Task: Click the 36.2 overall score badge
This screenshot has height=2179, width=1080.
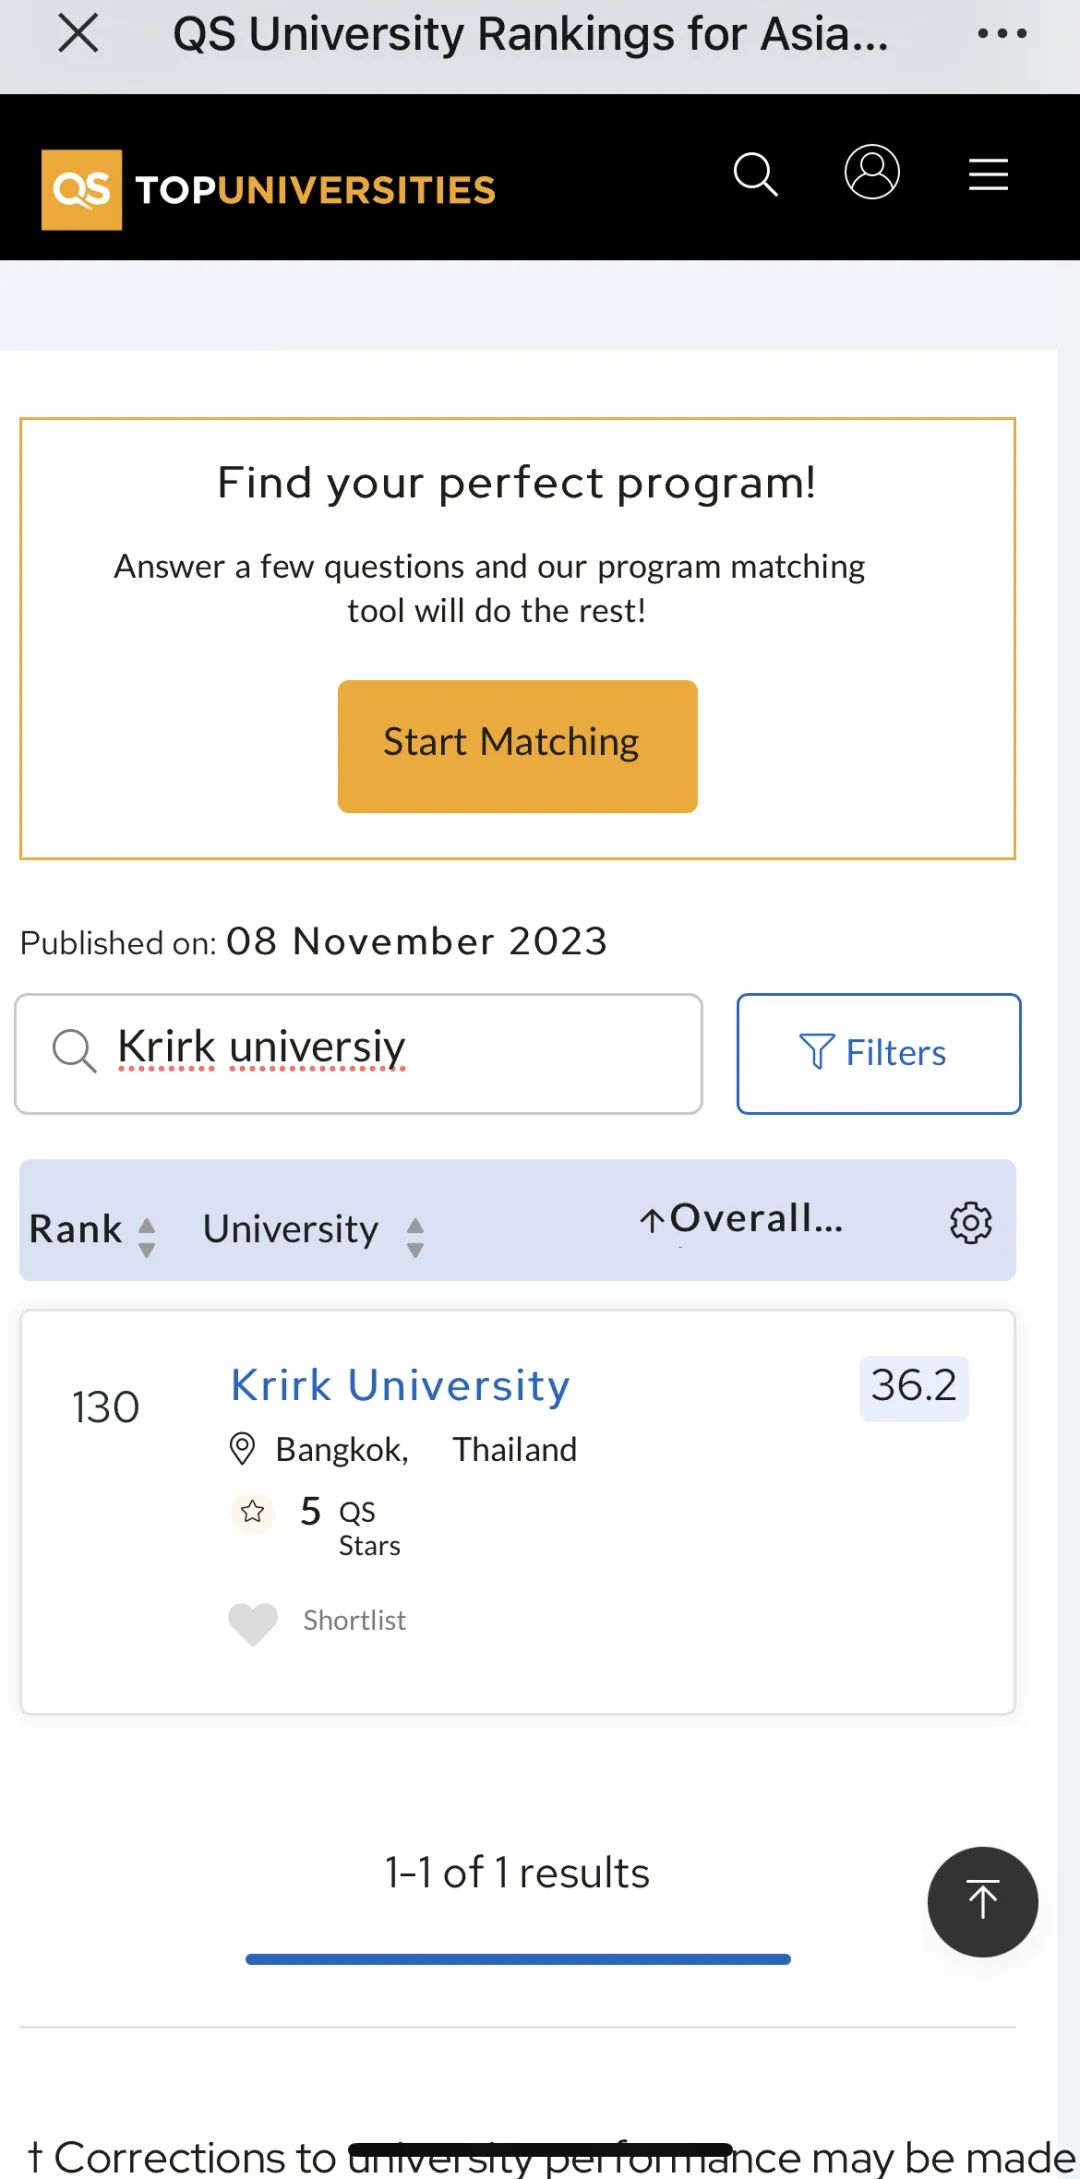Action: click(913, 1387)
